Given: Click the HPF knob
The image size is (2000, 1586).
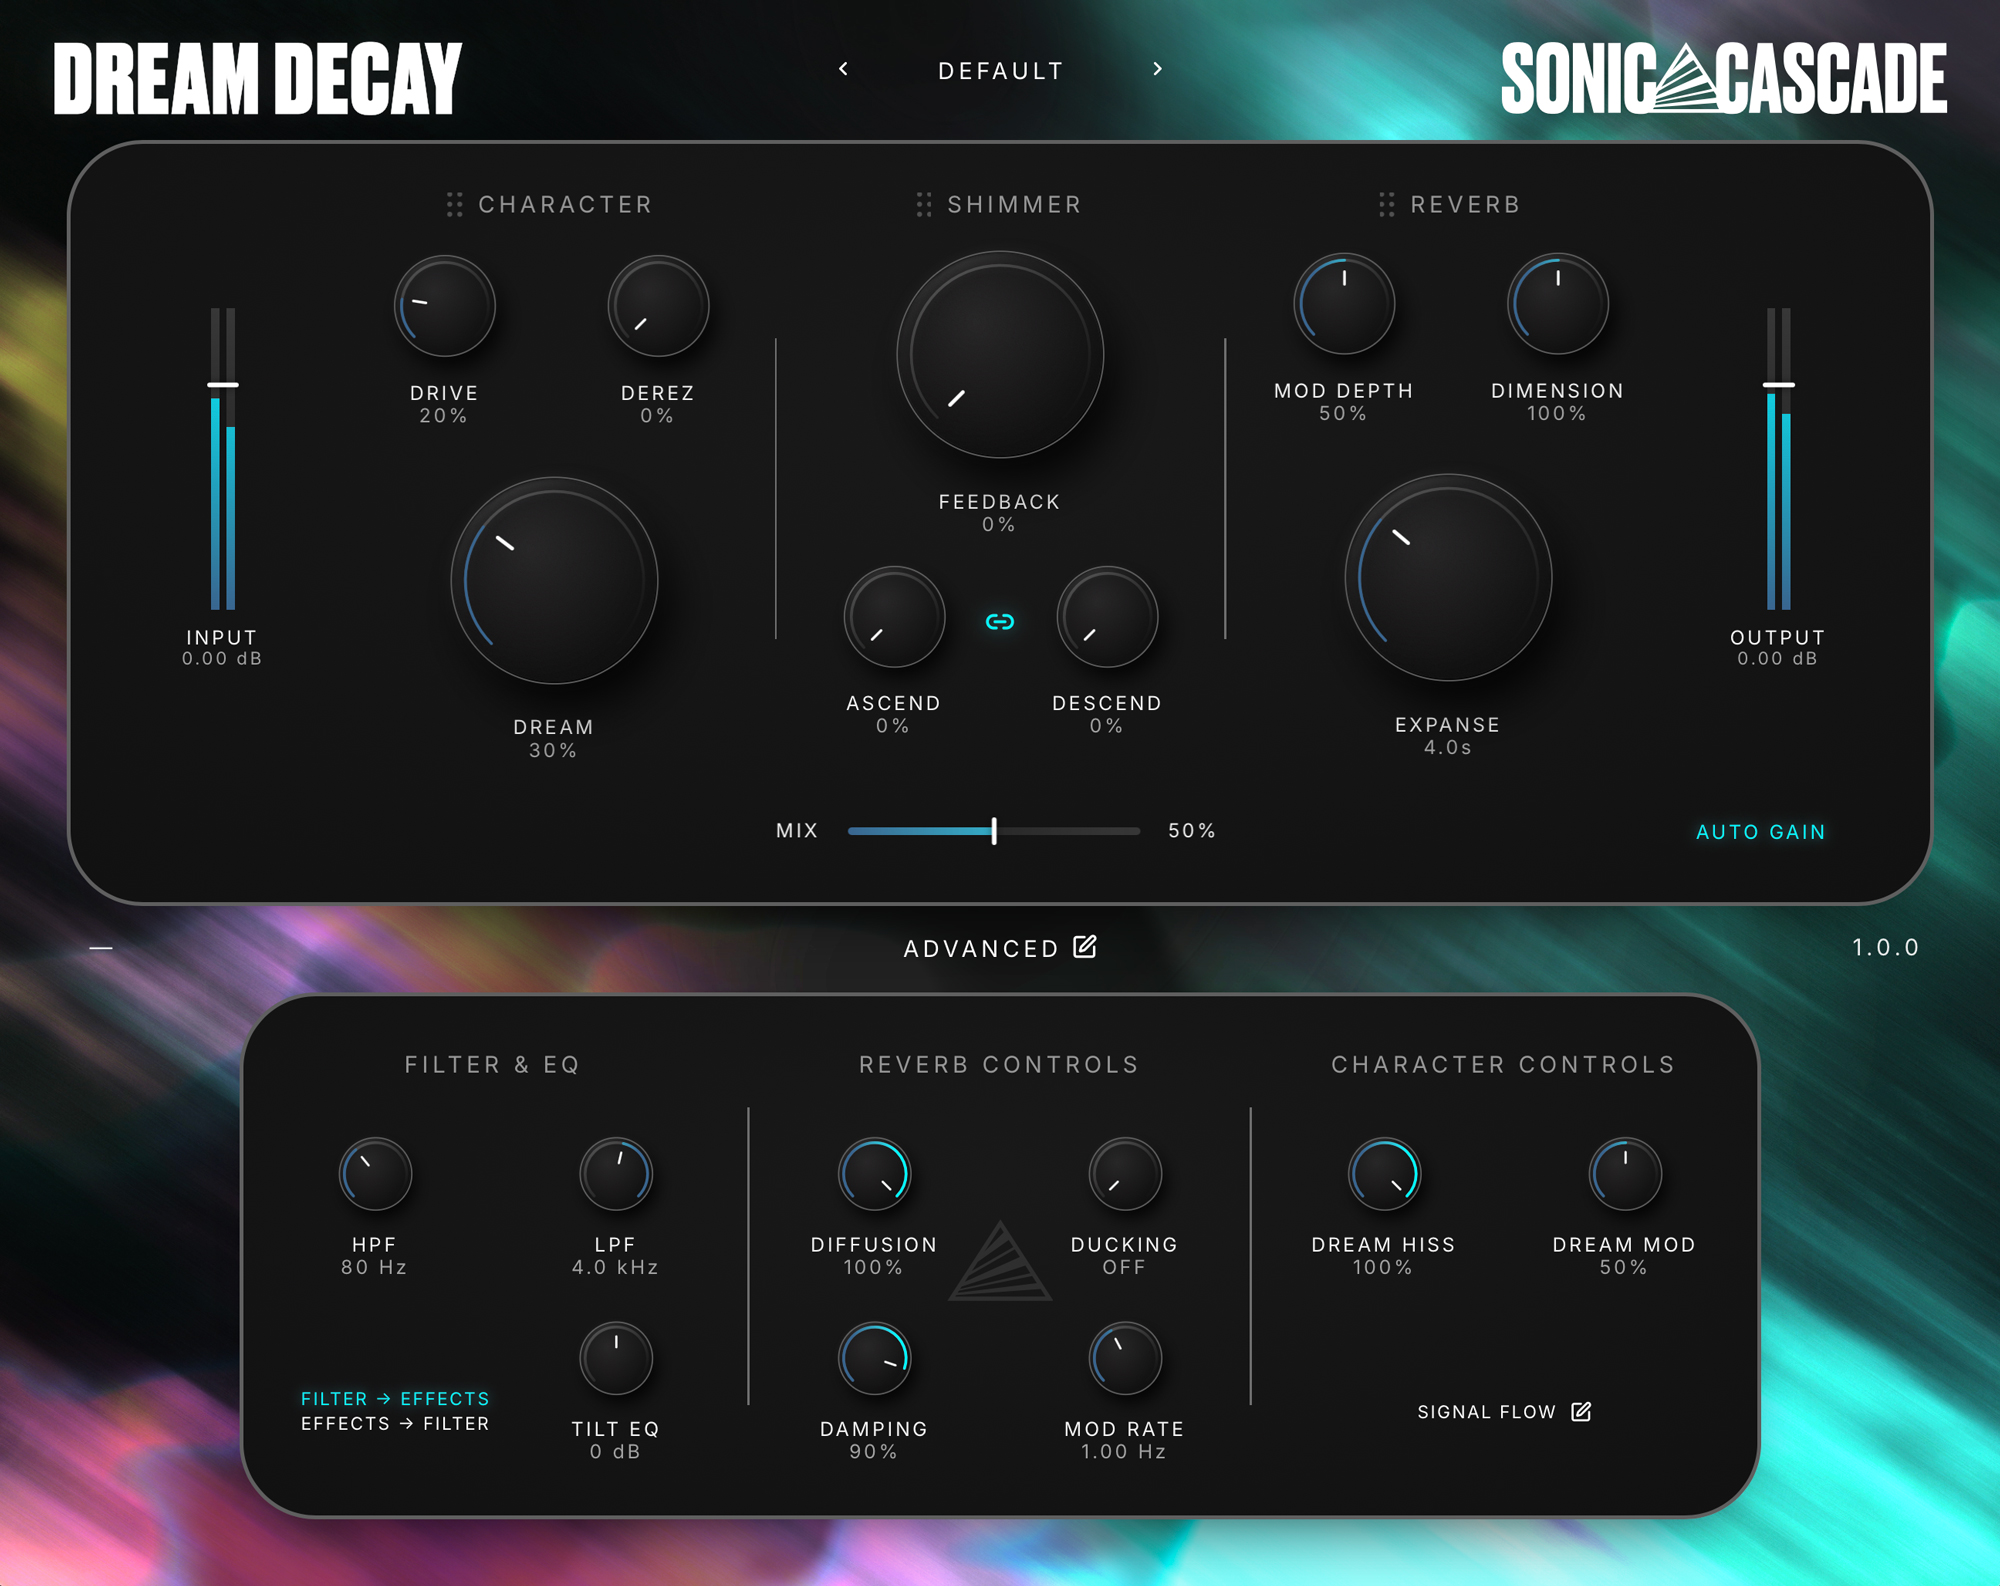Looking at the screenshot, I should 375,1174.
